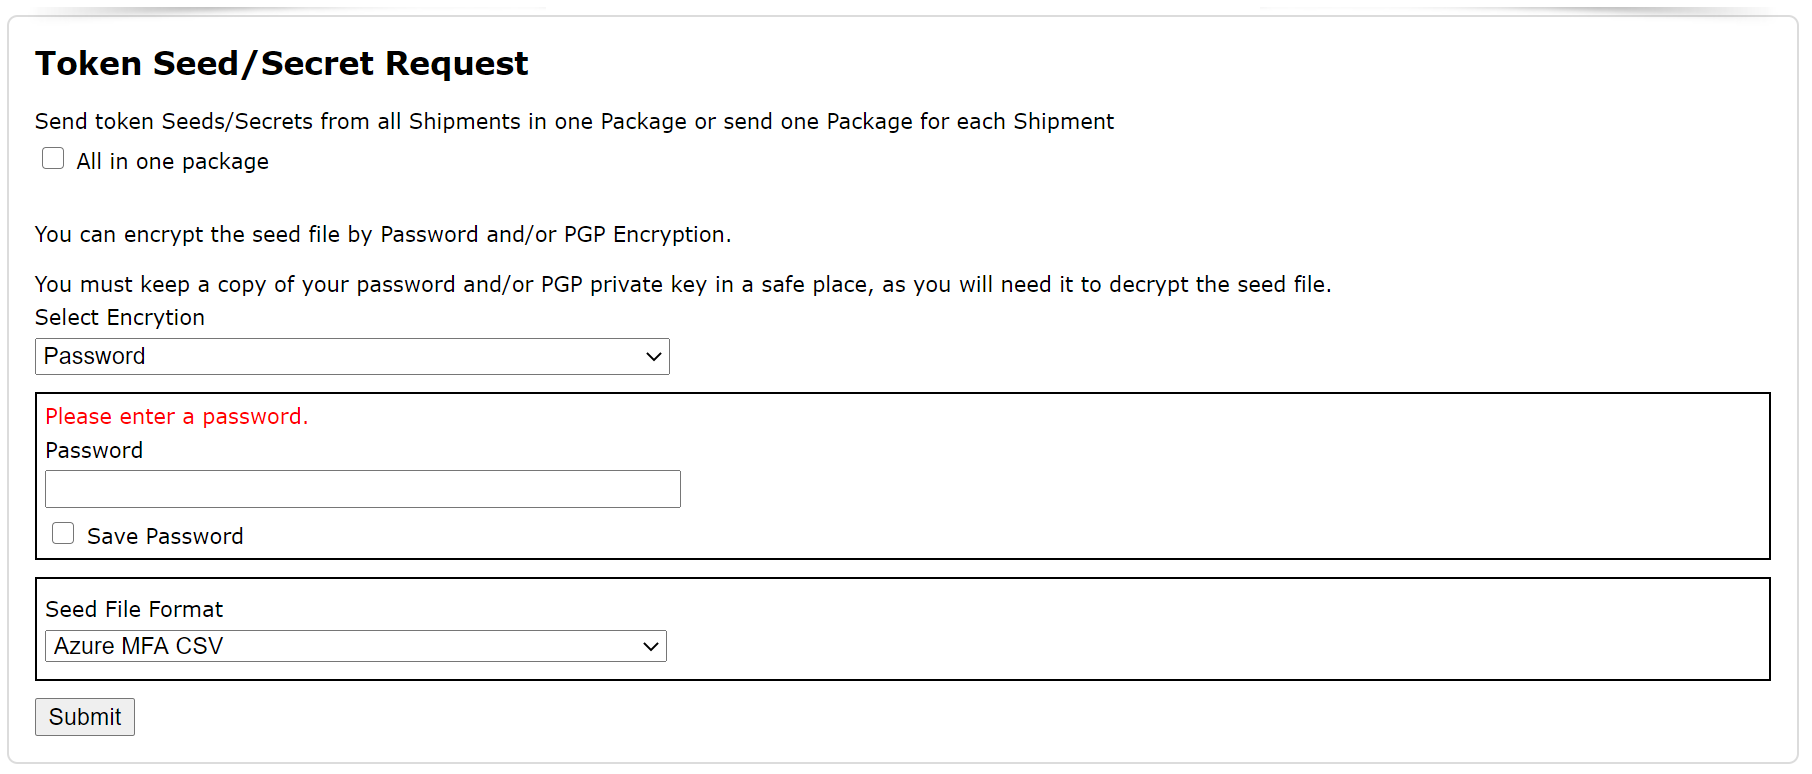The image size is (1812, 774).
Task: Click the 'Password' label above the input field
Action: pyautogui.click(x=94, y=451)
